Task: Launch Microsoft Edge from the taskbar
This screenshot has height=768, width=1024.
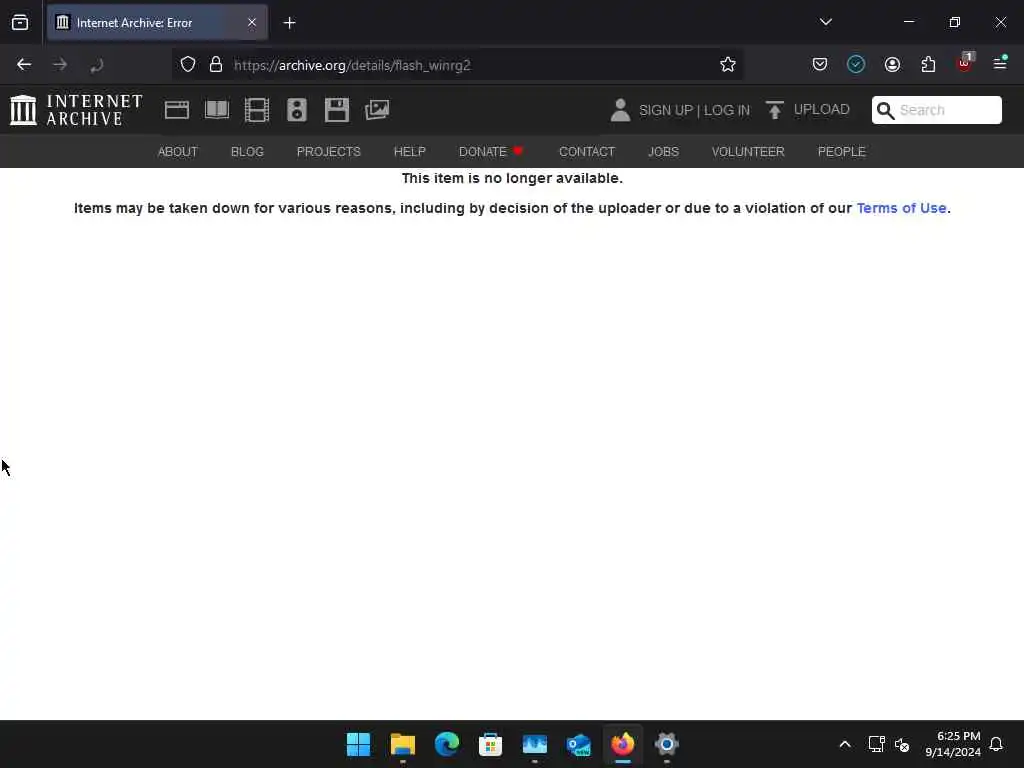Action: tap(447, 744)
